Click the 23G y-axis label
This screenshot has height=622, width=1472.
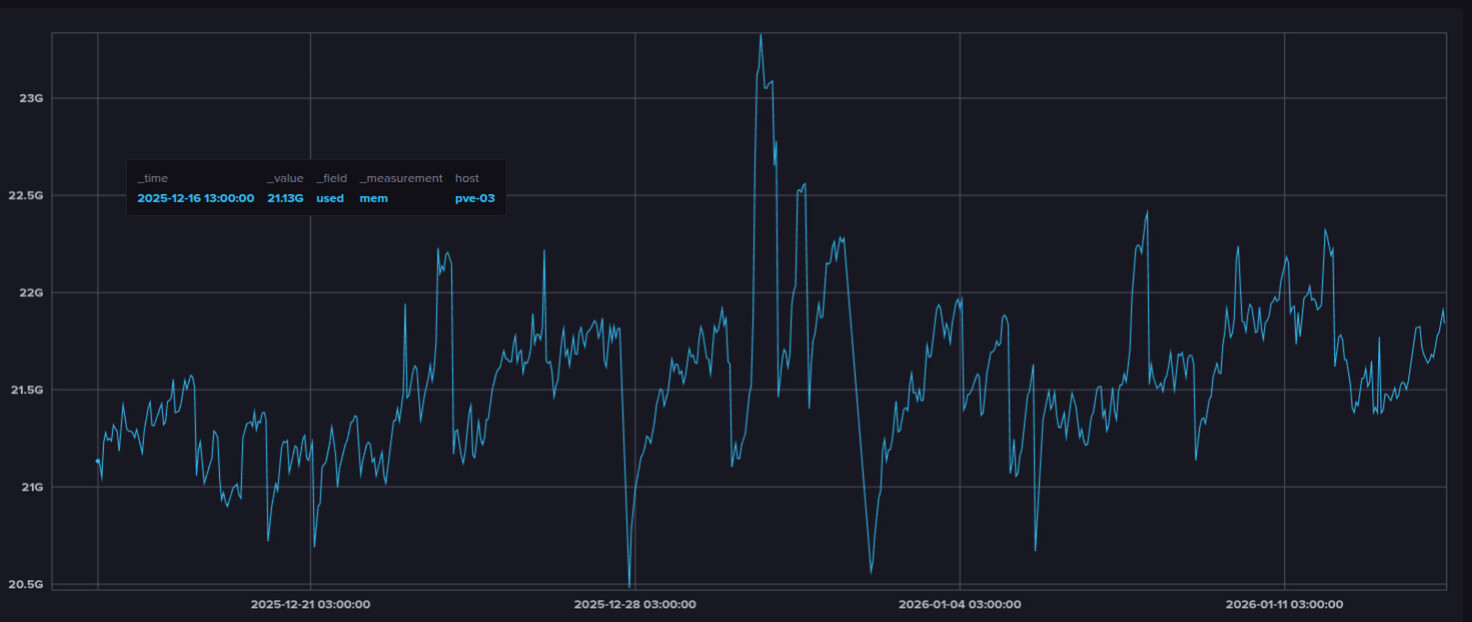tap(31, 98)
